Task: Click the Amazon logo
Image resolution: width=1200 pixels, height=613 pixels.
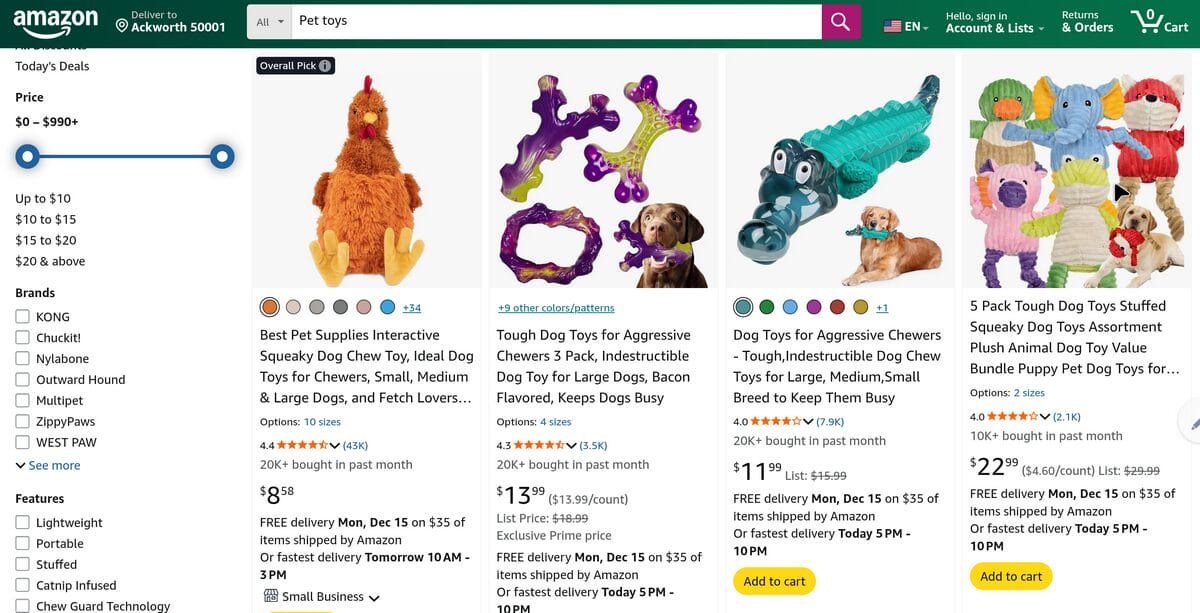Action: [57, 22]
